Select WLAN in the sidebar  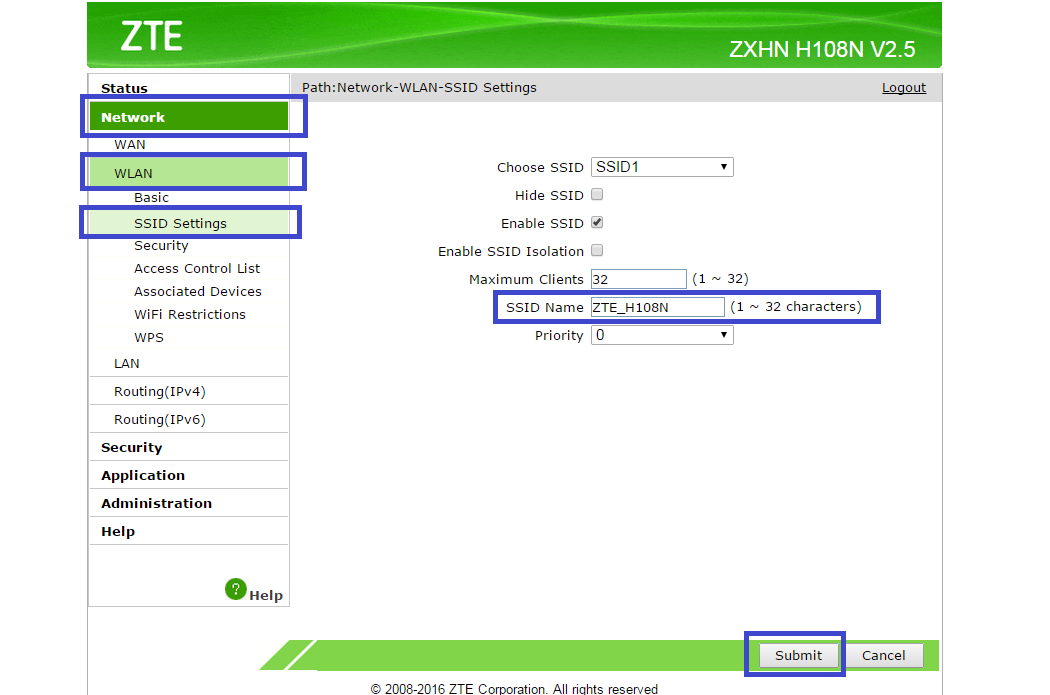pos(189,173)
